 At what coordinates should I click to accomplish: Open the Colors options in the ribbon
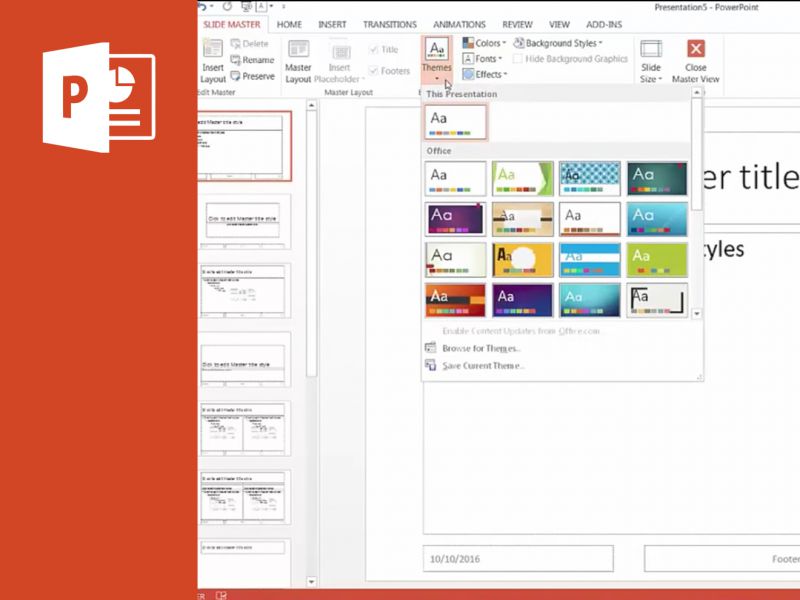pyautogui.click(x=485, y=43)
